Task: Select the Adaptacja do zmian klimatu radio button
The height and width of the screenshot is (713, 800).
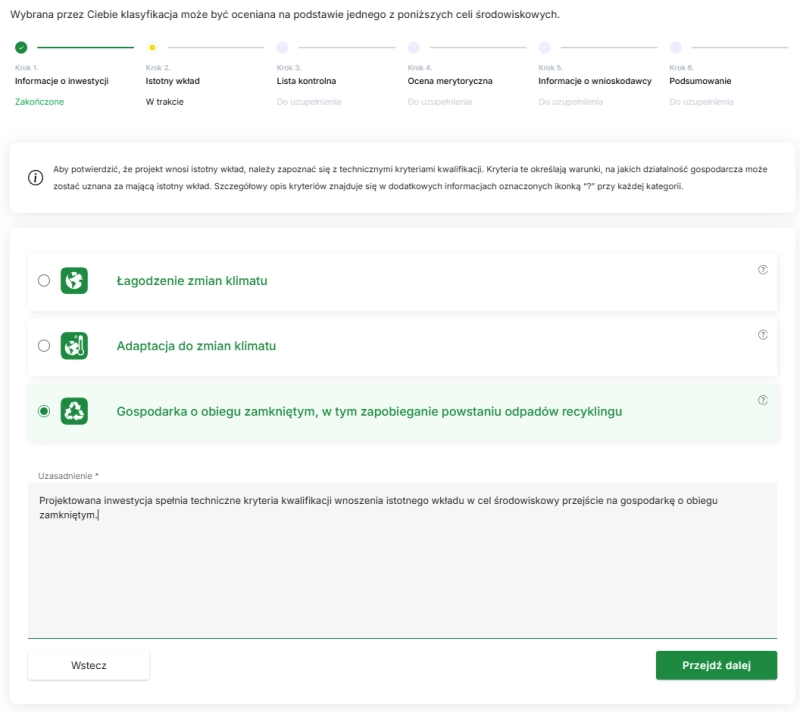Action: [44, 346]
